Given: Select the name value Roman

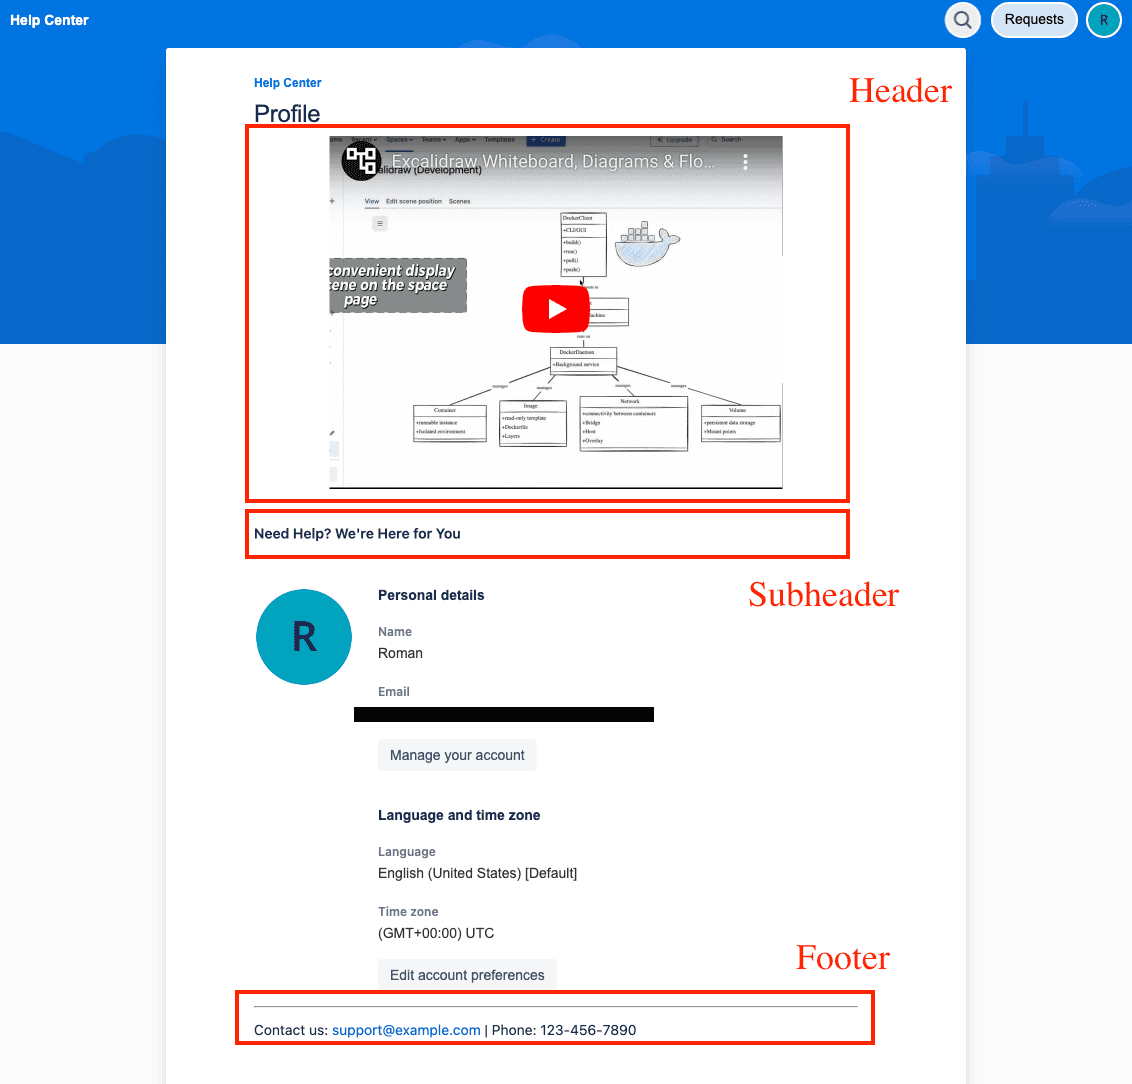Looking at the screenshot, I should click(400, 653).
